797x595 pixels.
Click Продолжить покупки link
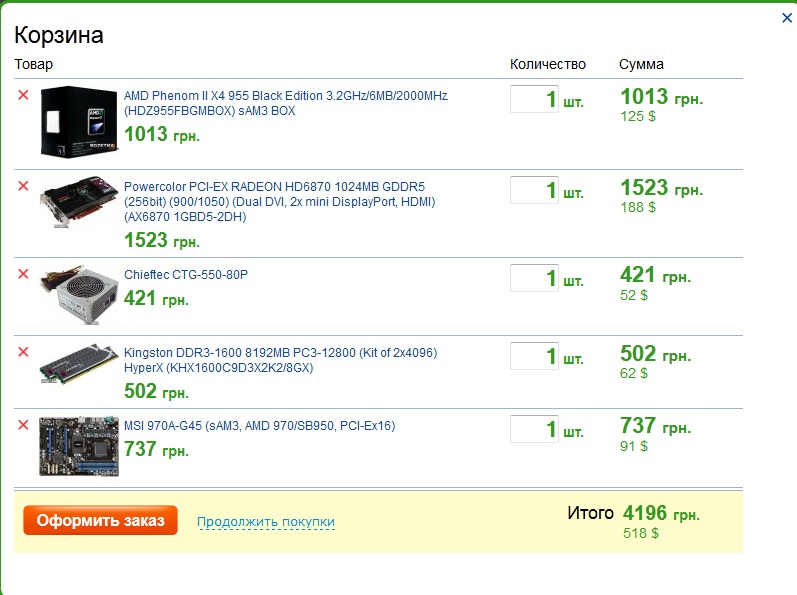266,522
